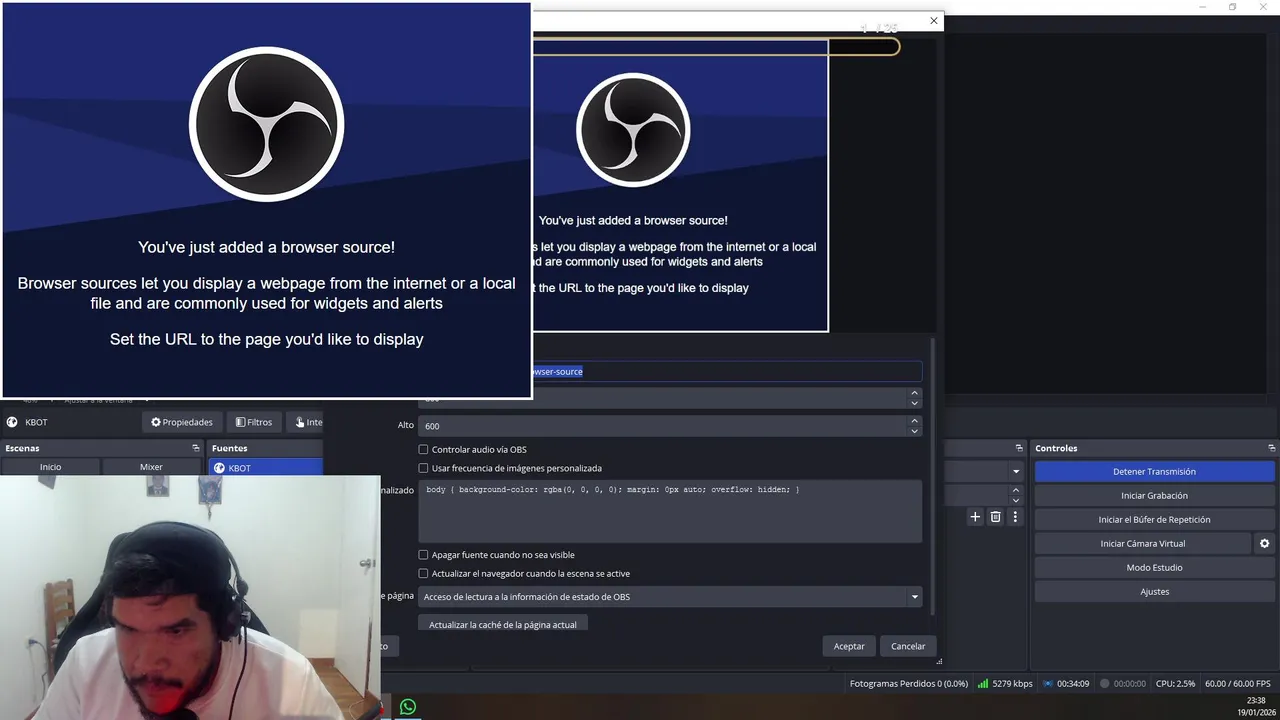Select the Inicio scene
This screenshot has height=720, width=1280.
(x=50, y=467)
